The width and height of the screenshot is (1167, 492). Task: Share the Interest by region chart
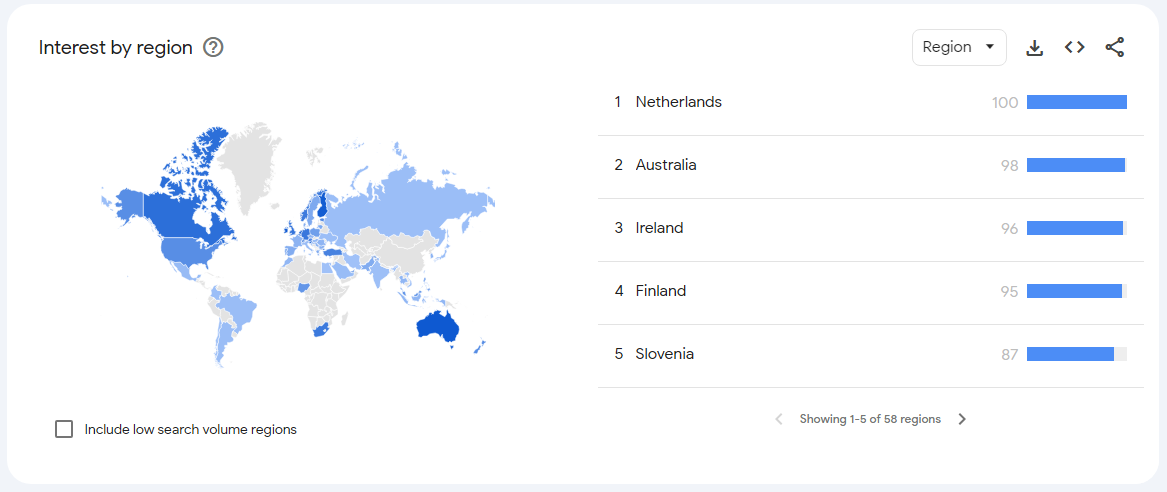(1115, 48)
